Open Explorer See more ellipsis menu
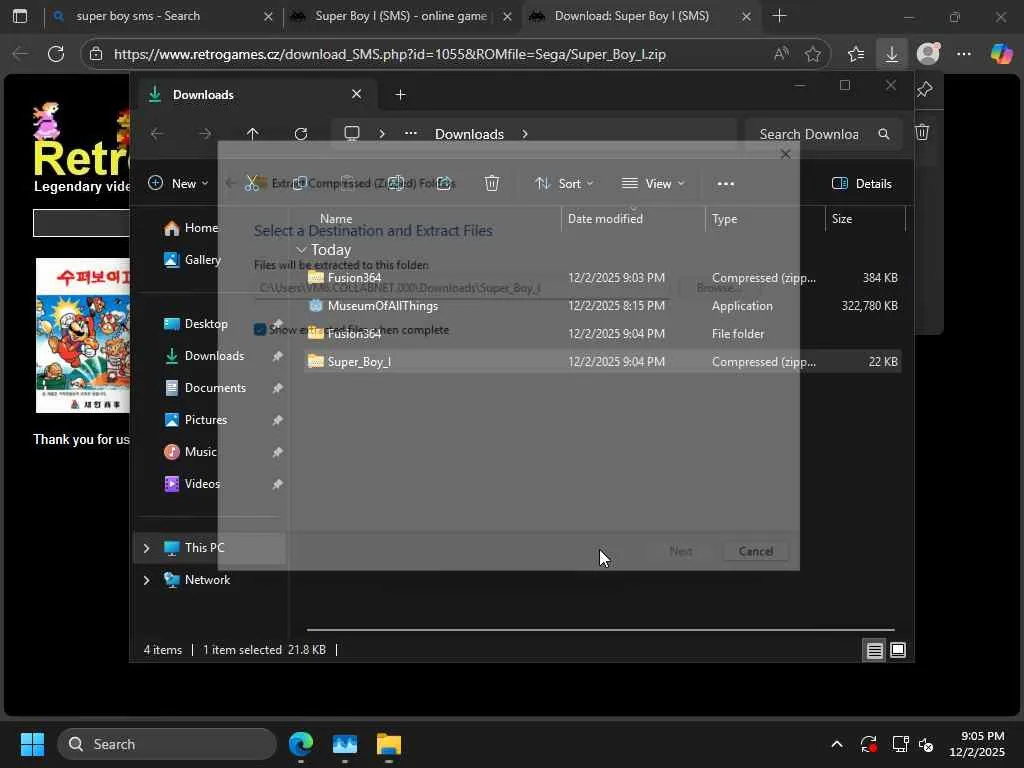Screen dimensions: 1024x768 point(726,184)
